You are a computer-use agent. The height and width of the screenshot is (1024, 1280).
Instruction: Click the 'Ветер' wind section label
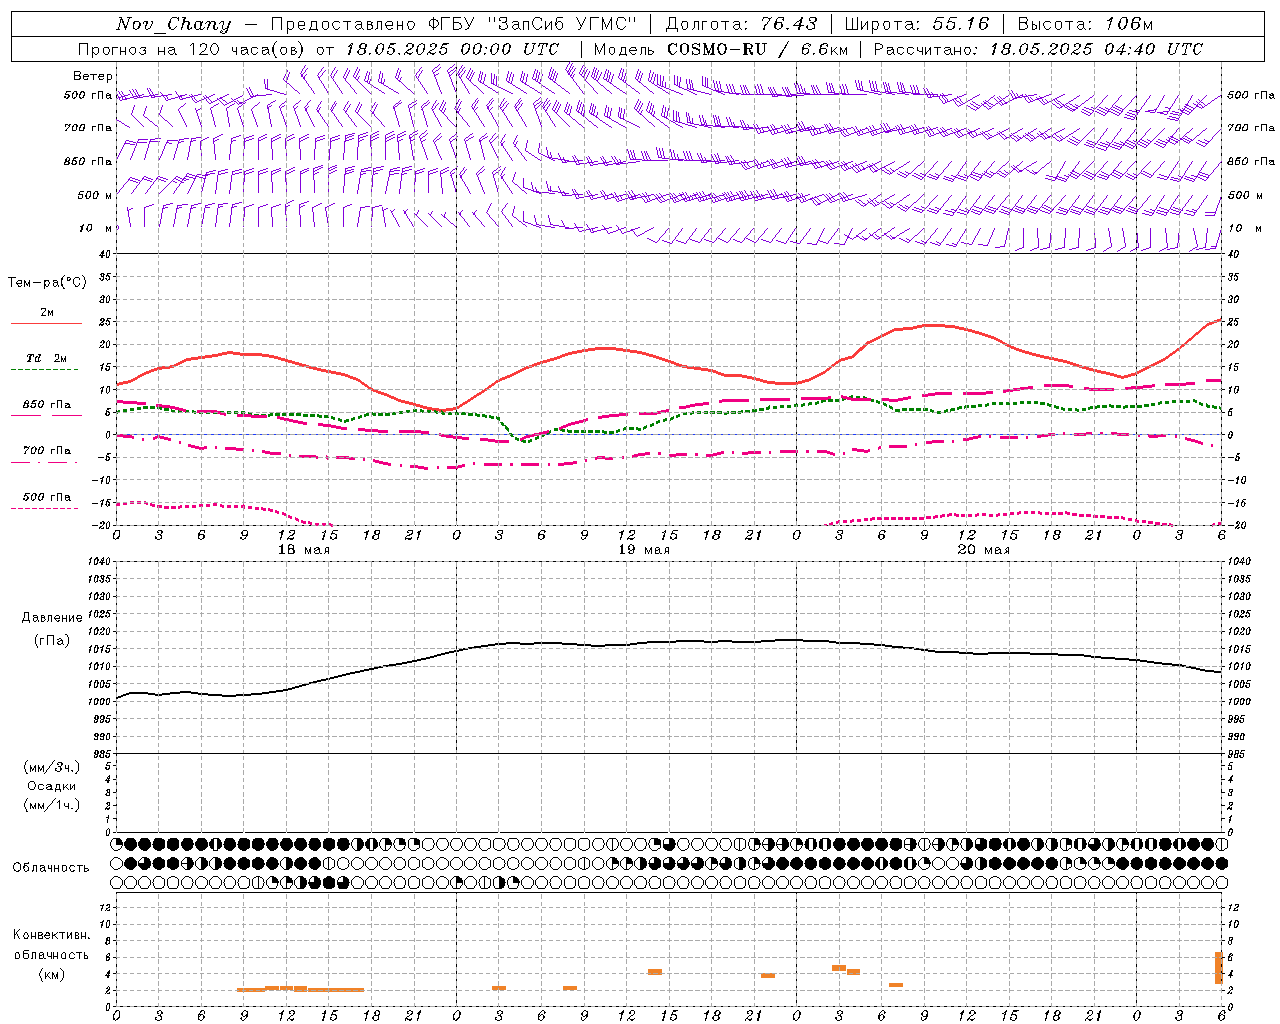92,76
